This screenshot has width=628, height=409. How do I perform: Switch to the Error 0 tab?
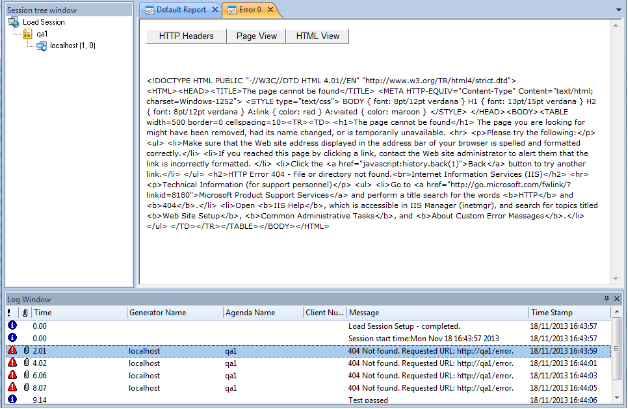click(x=250, y=10)
